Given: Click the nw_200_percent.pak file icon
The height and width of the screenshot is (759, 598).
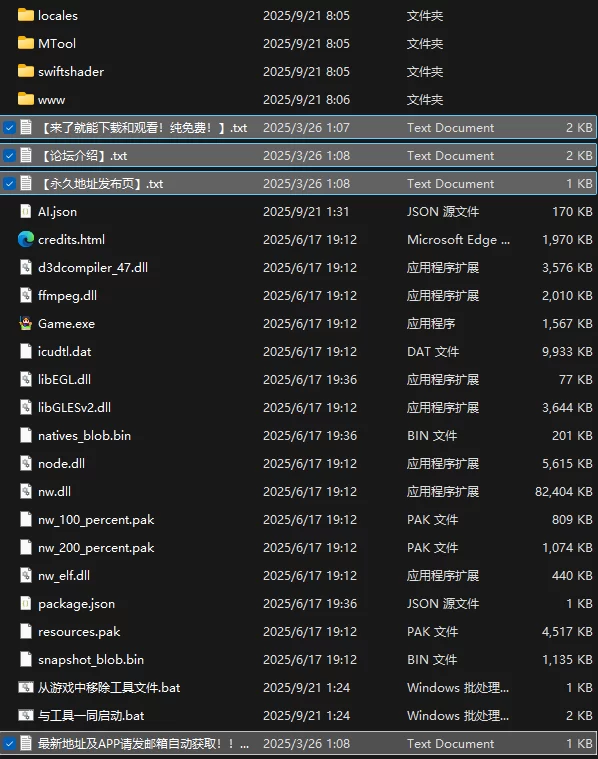Looking at the screenshot, I should pyautogui.click(x=26, y=547).
